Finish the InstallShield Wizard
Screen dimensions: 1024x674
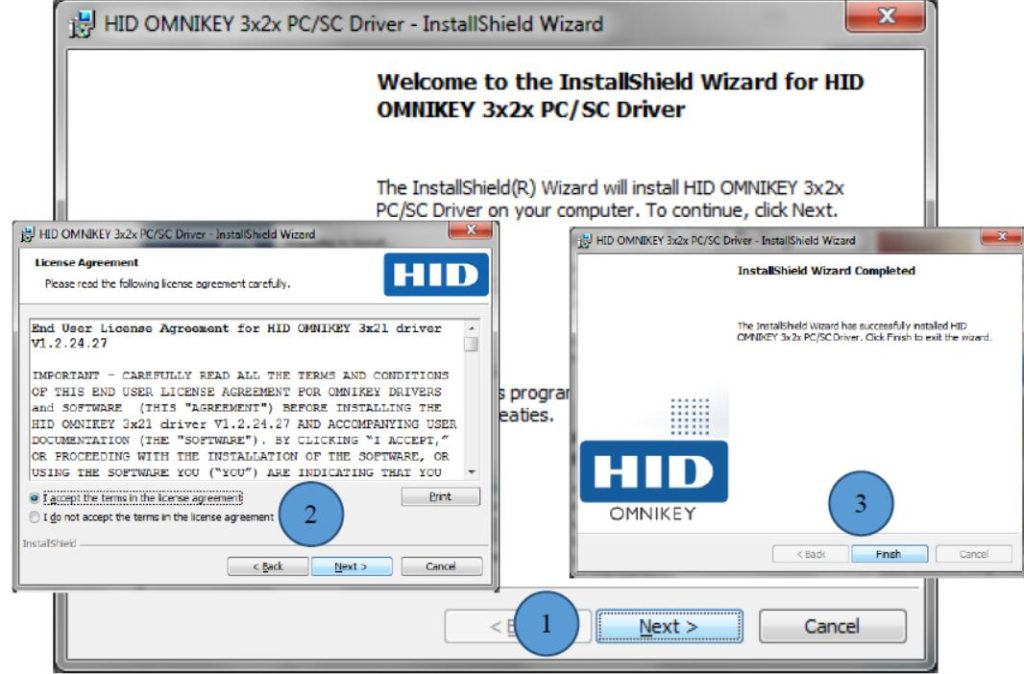(x=889, y=553)
